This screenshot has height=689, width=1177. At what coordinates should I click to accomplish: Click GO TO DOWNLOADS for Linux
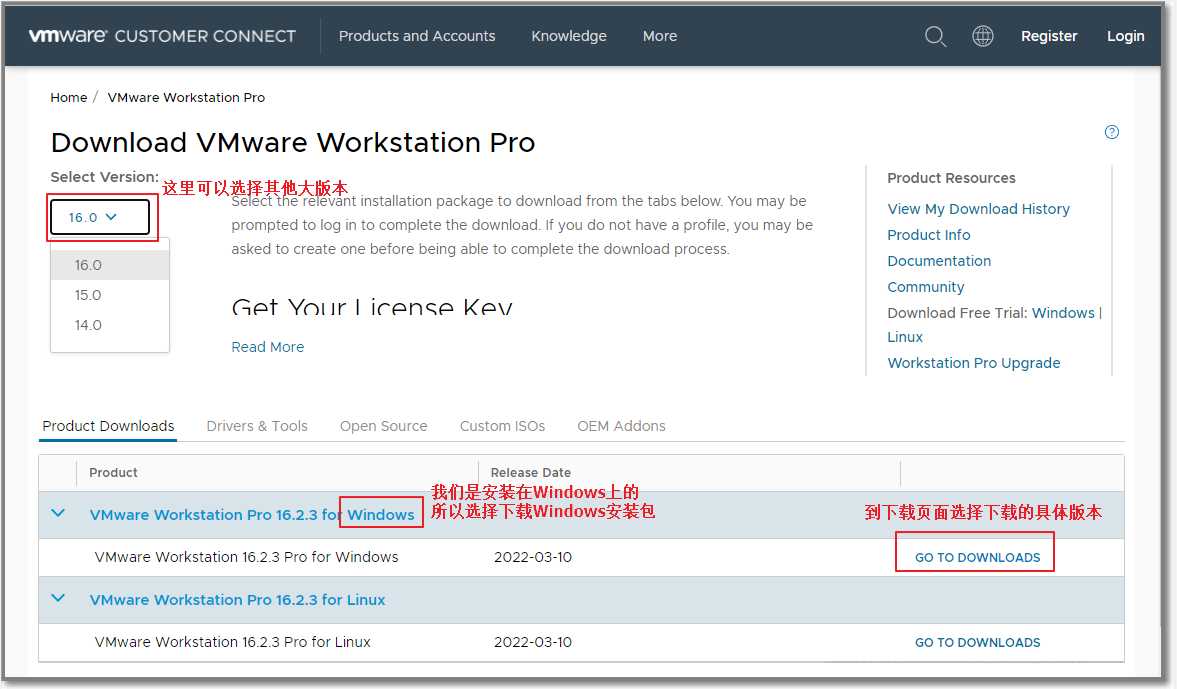coord(977,642)
